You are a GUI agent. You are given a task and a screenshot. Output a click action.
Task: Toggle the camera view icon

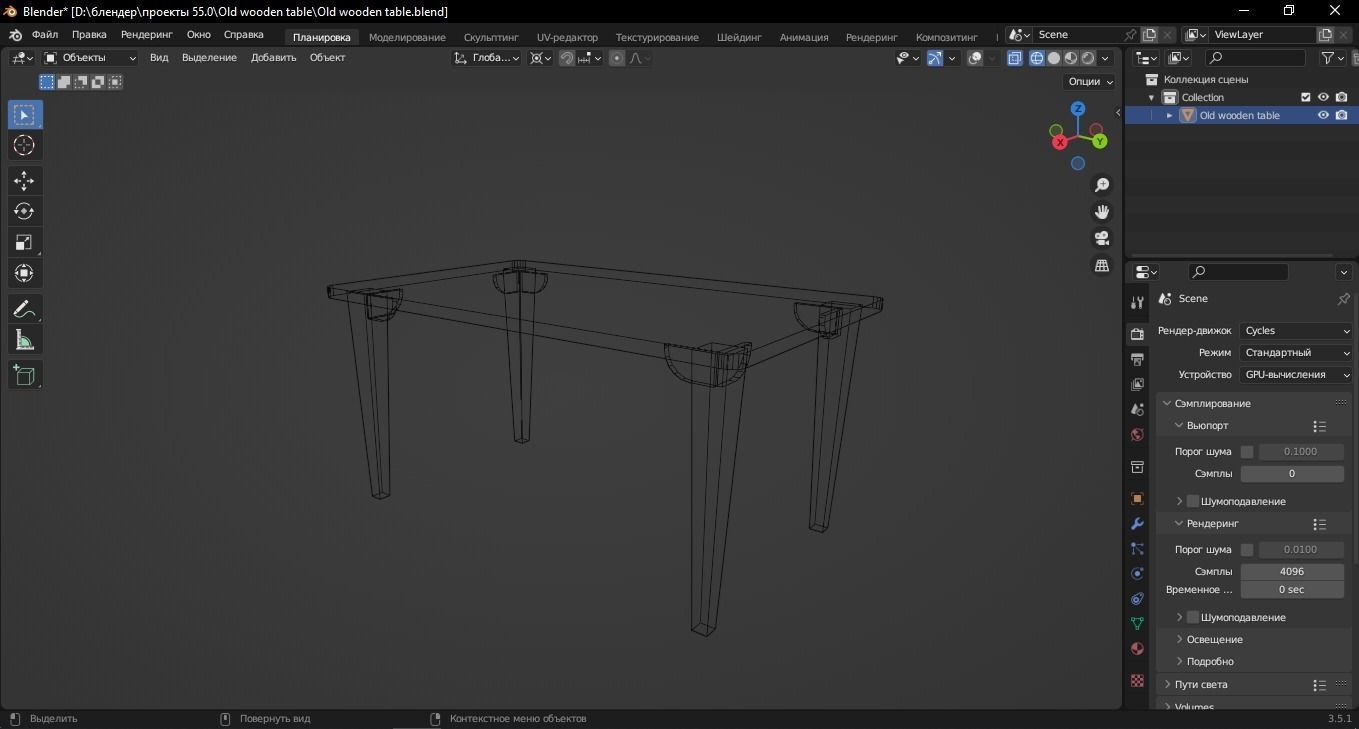1102,238
